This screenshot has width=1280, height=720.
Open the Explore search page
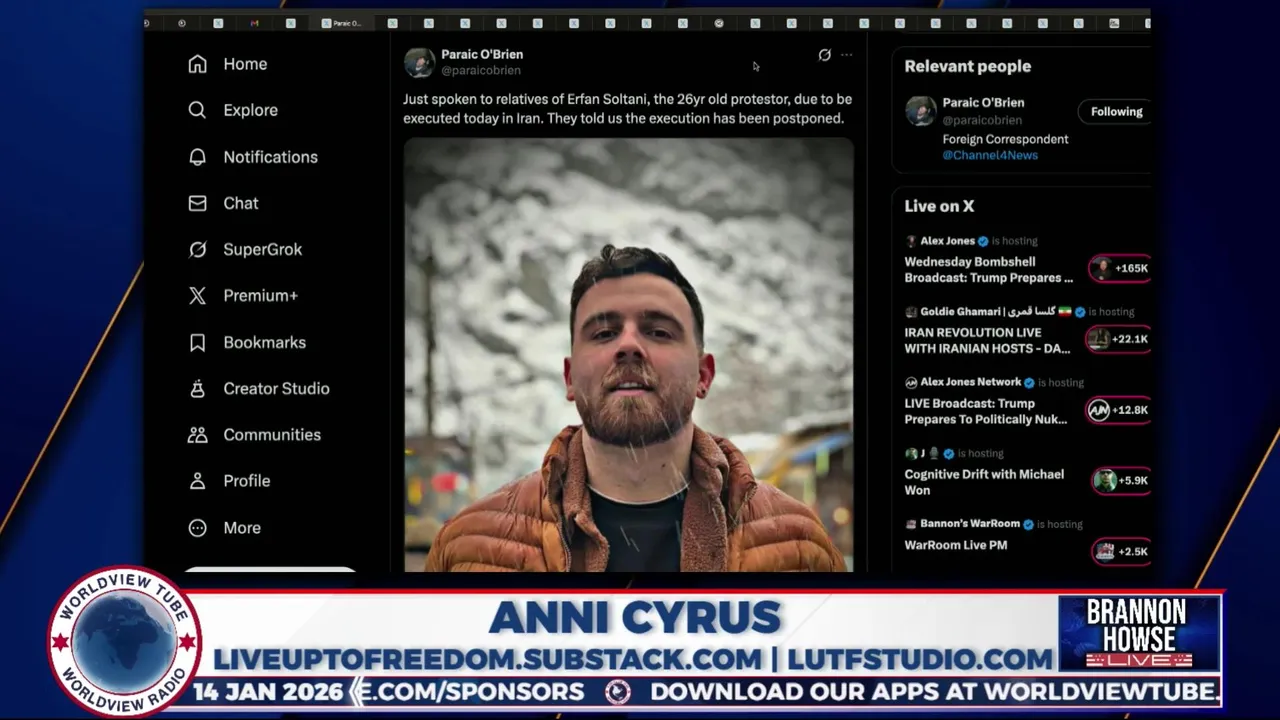[x=233, y=110]
